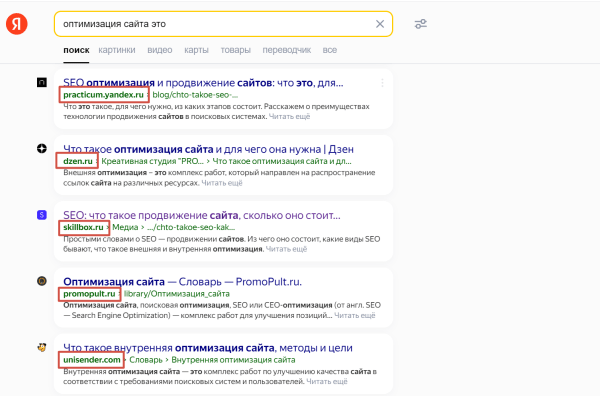Open the Внутренняя оптимизация сайта breadcrumb
Viewport: 600px width, 396px height.
pyautogui.click(x=233, y=360)
